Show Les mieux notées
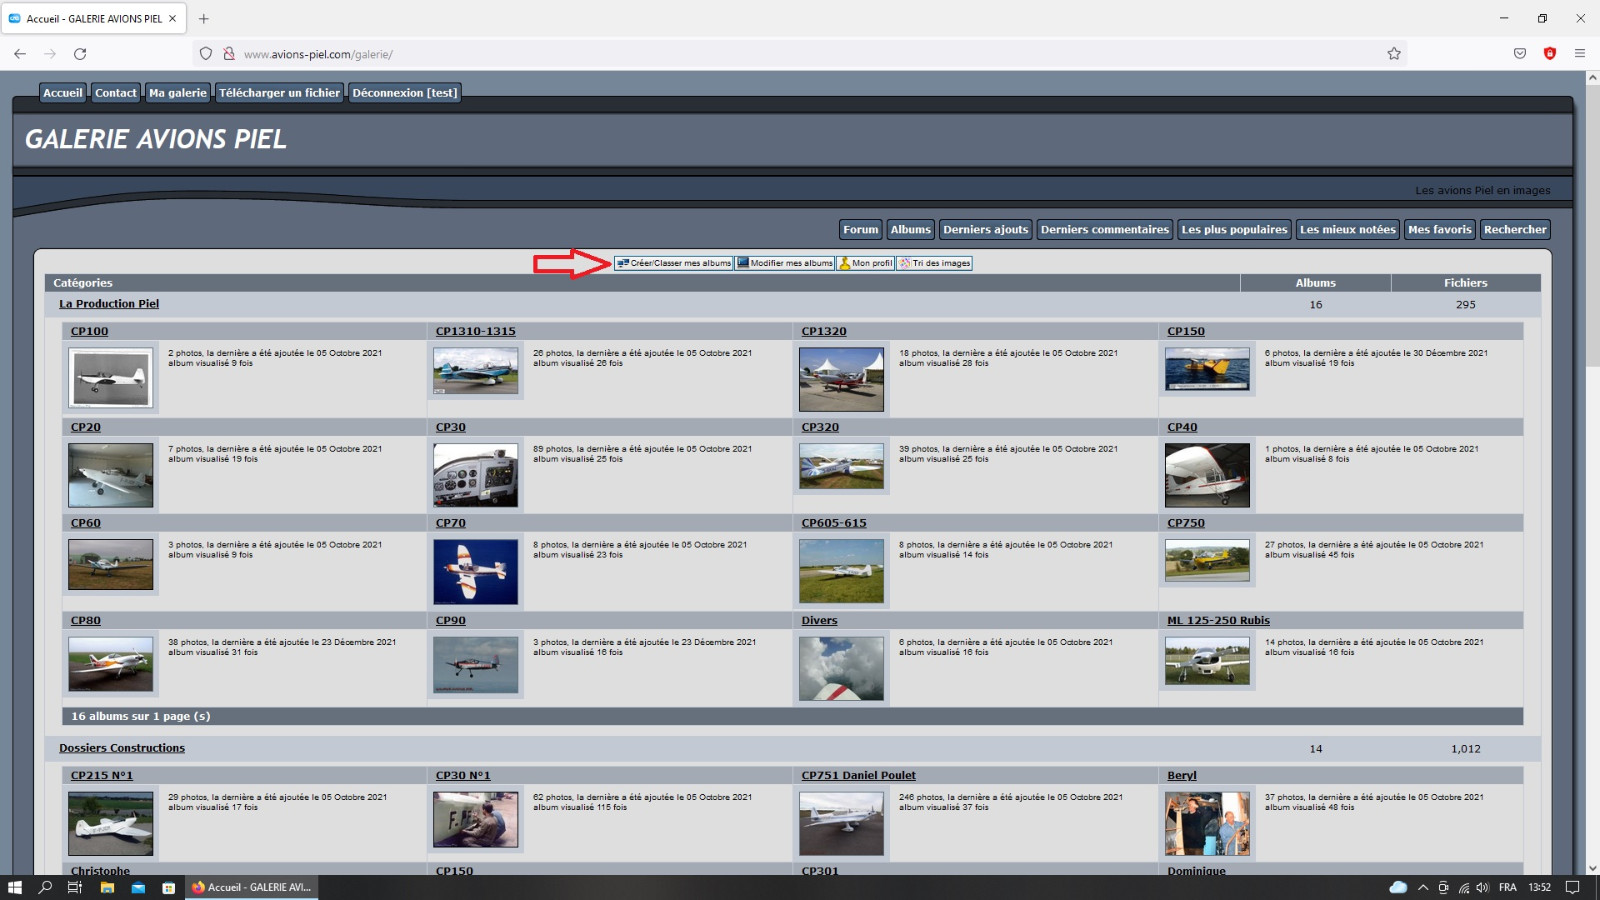The width and height of the screenshot is (1600, 900). click(1348, 230)
